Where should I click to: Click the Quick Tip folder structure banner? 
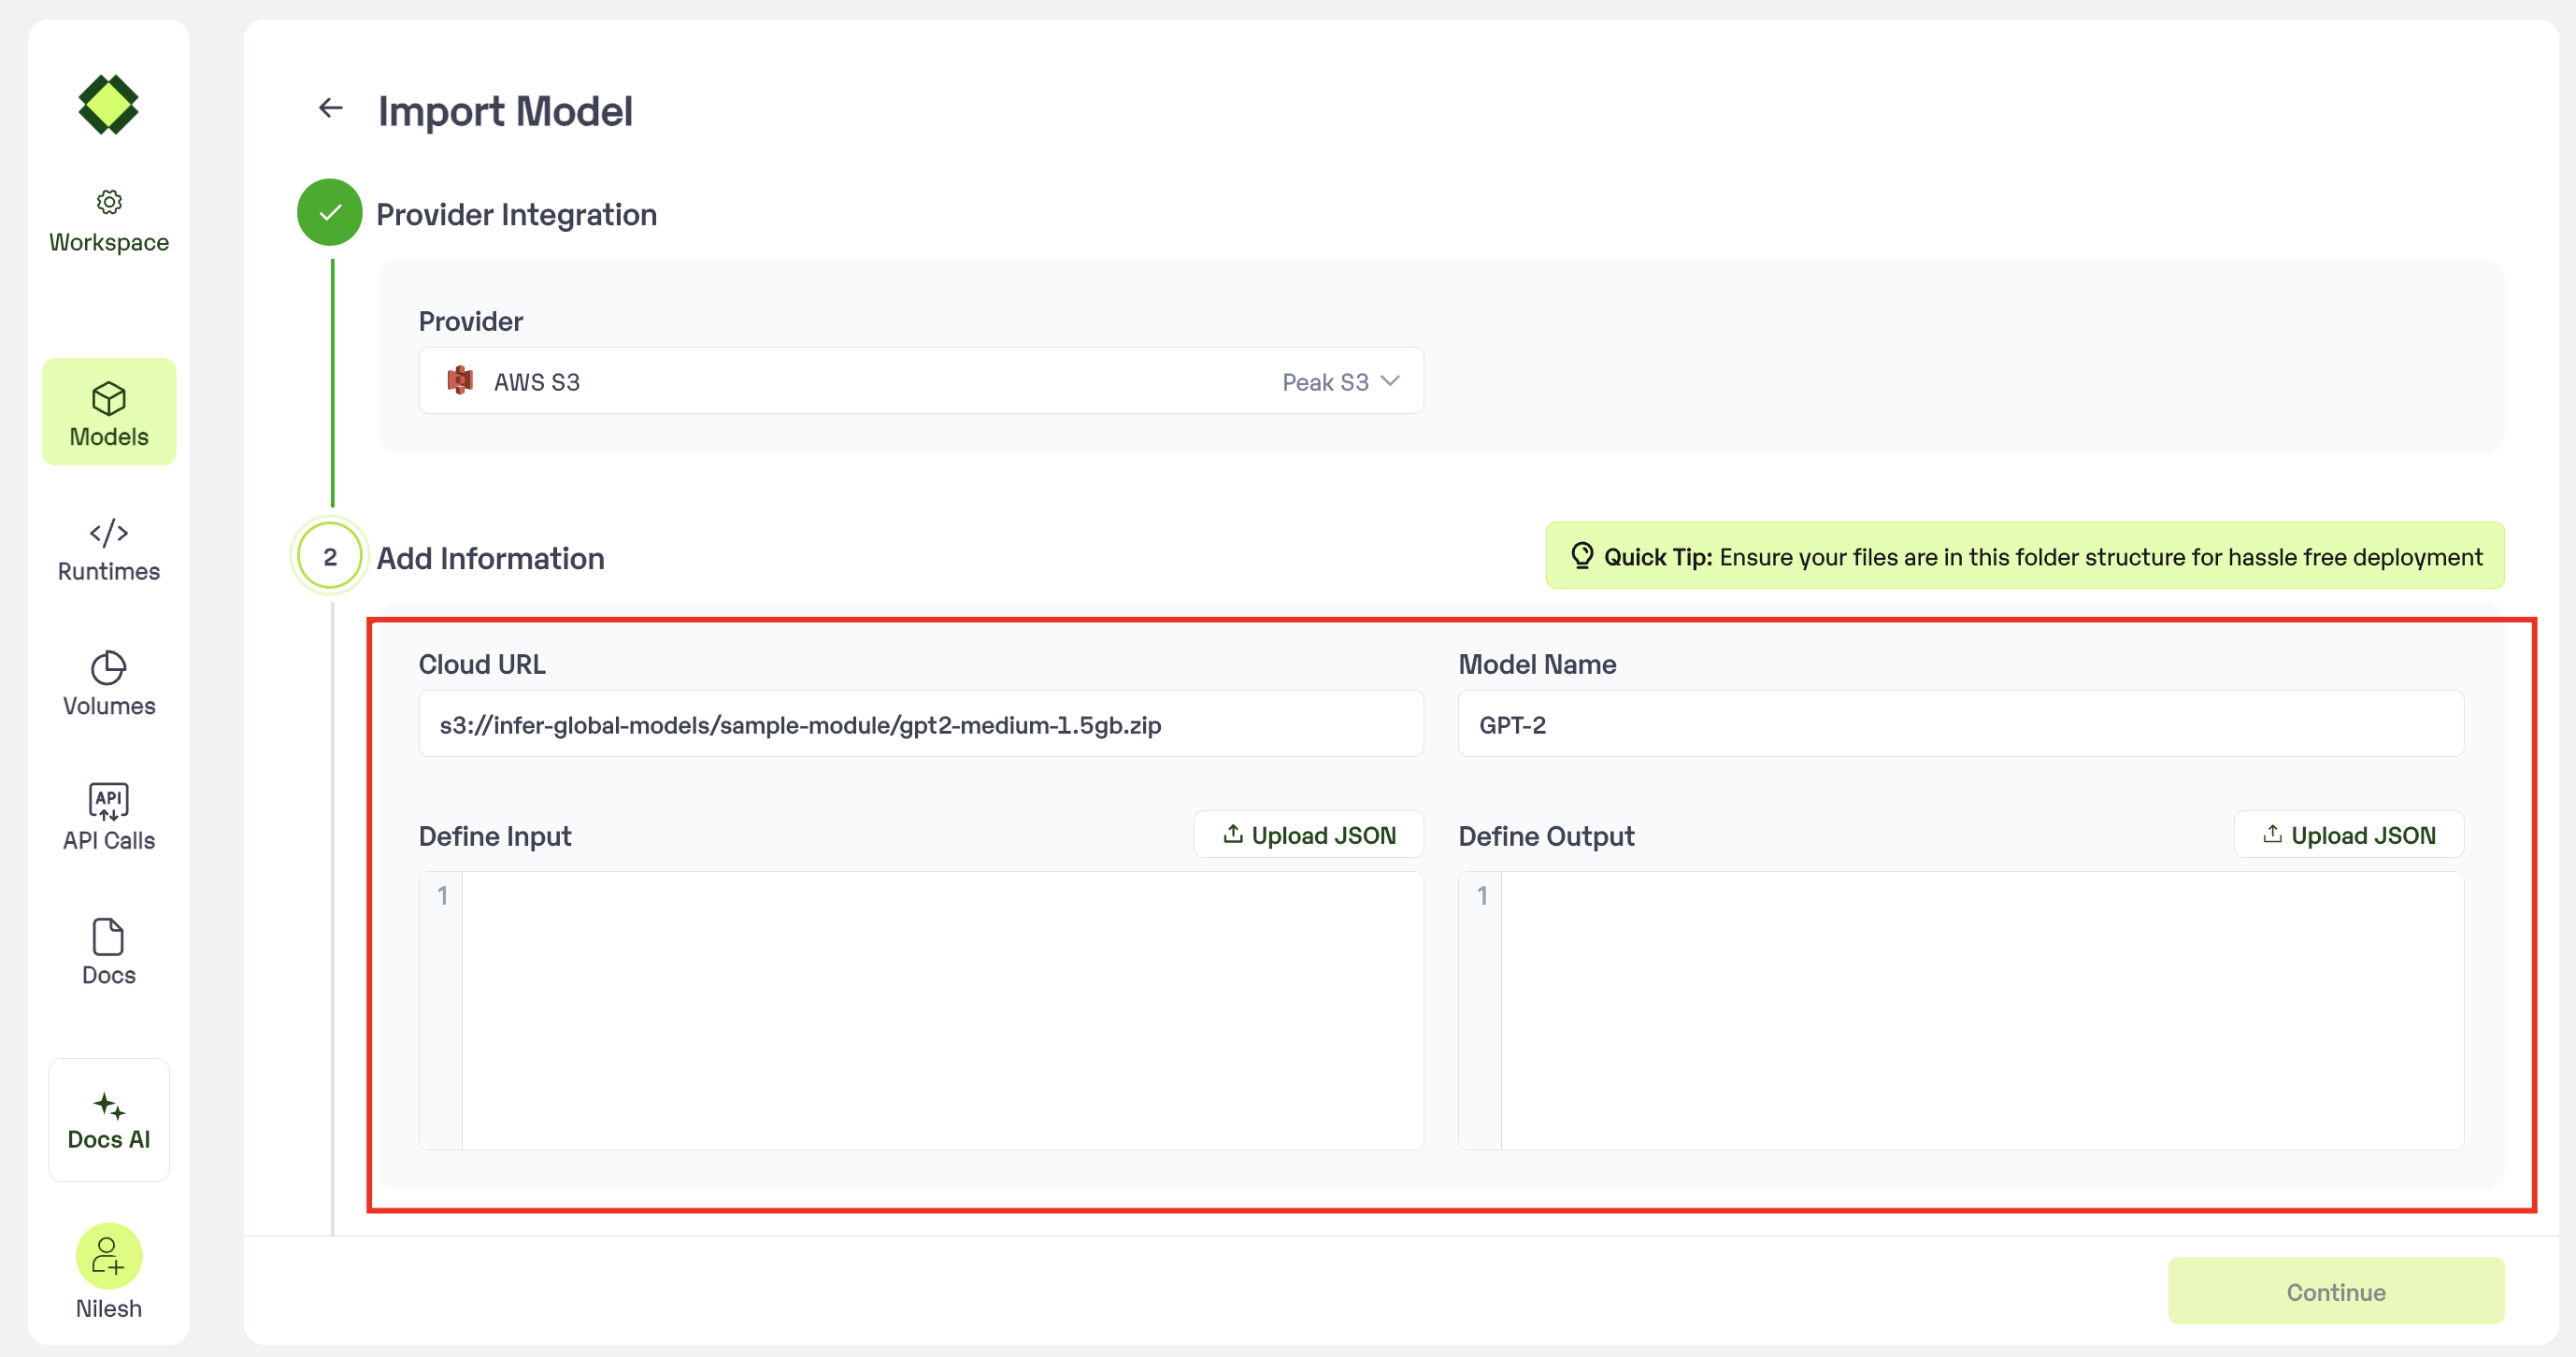pyautogui.click(x=2025, y=556)
